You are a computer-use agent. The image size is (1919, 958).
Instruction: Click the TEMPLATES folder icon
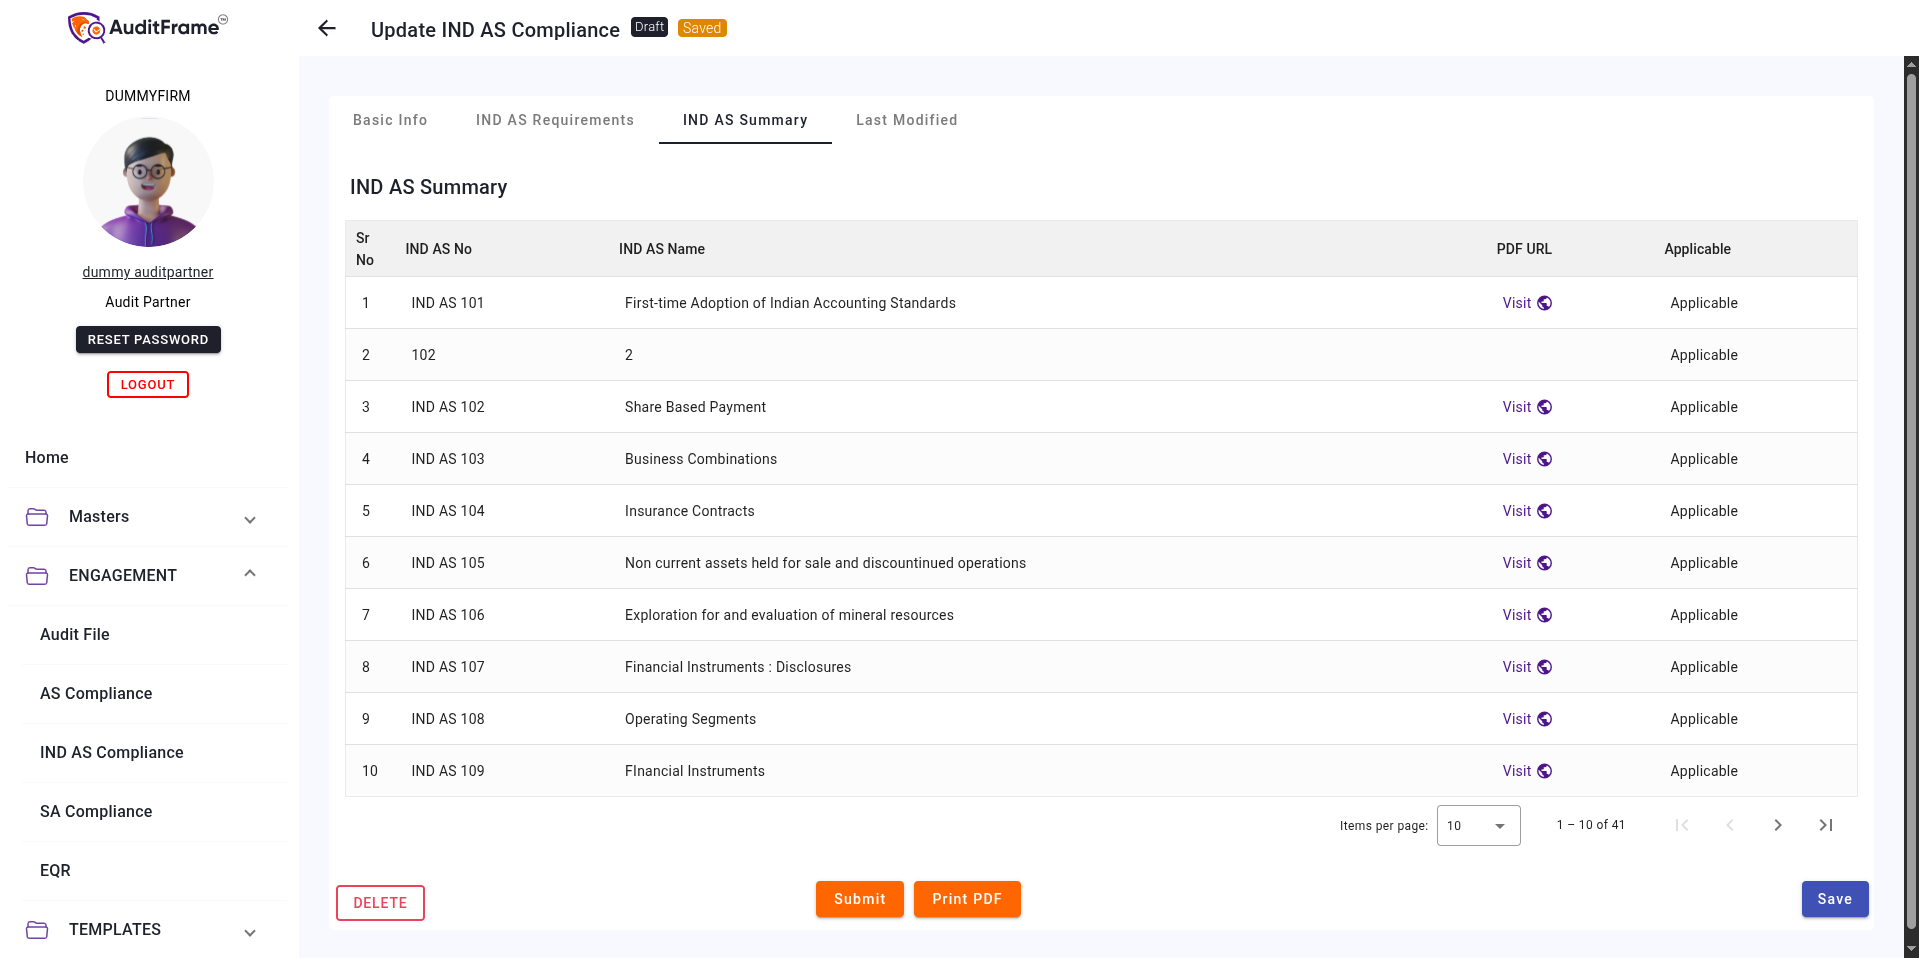37,930
